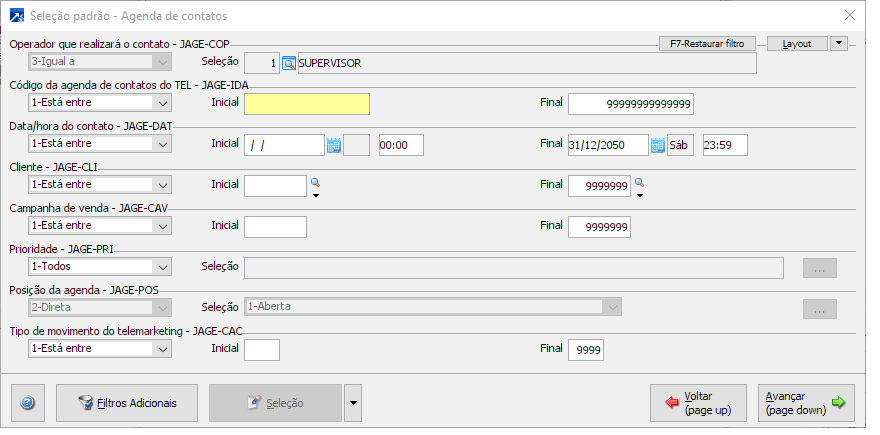Open JAGE-IDA condition combo box

(x=100, y=103)
